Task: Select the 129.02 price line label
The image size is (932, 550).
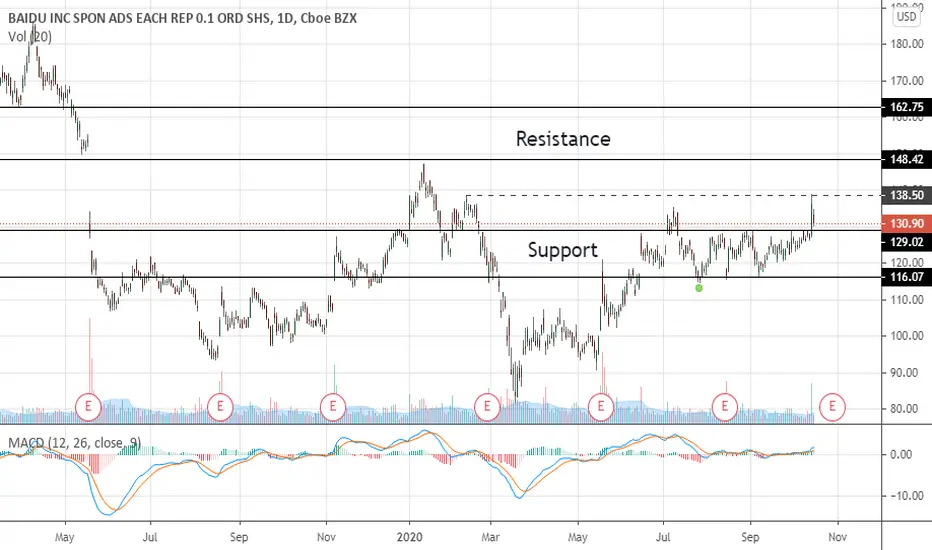Action: point(906,242)
